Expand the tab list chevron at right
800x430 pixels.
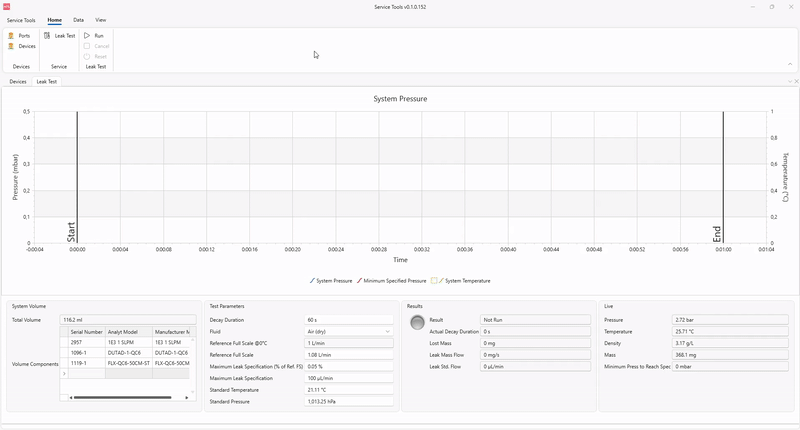(787, 81)
